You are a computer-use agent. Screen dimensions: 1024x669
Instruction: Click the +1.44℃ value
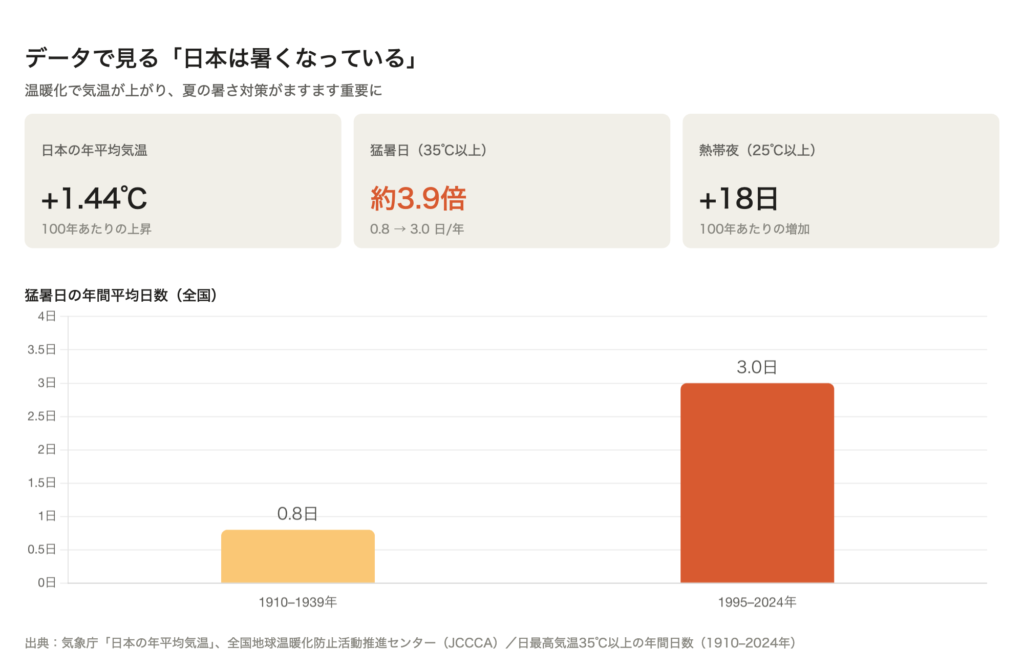tap(95, 198)
